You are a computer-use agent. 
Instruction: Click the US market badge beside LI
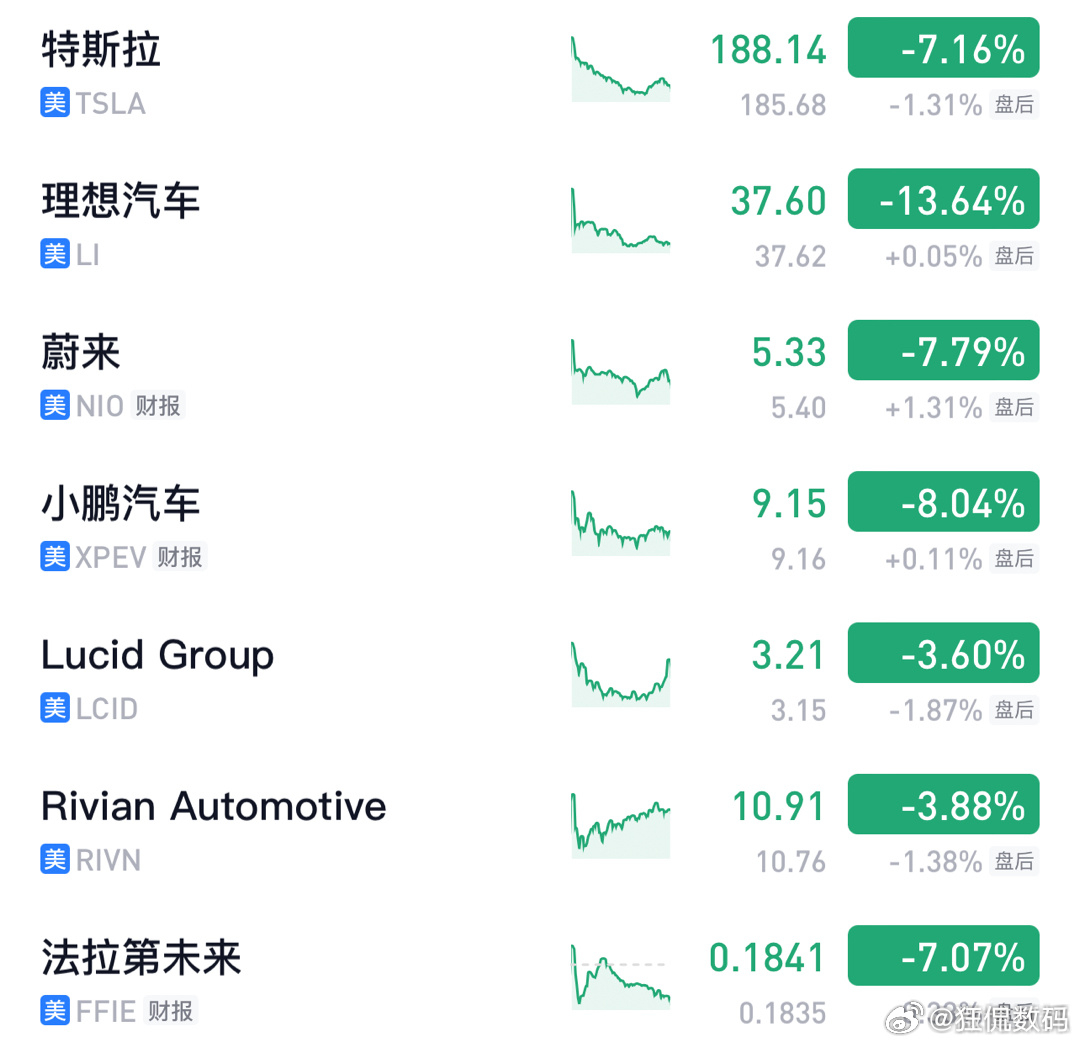(55, 254)
